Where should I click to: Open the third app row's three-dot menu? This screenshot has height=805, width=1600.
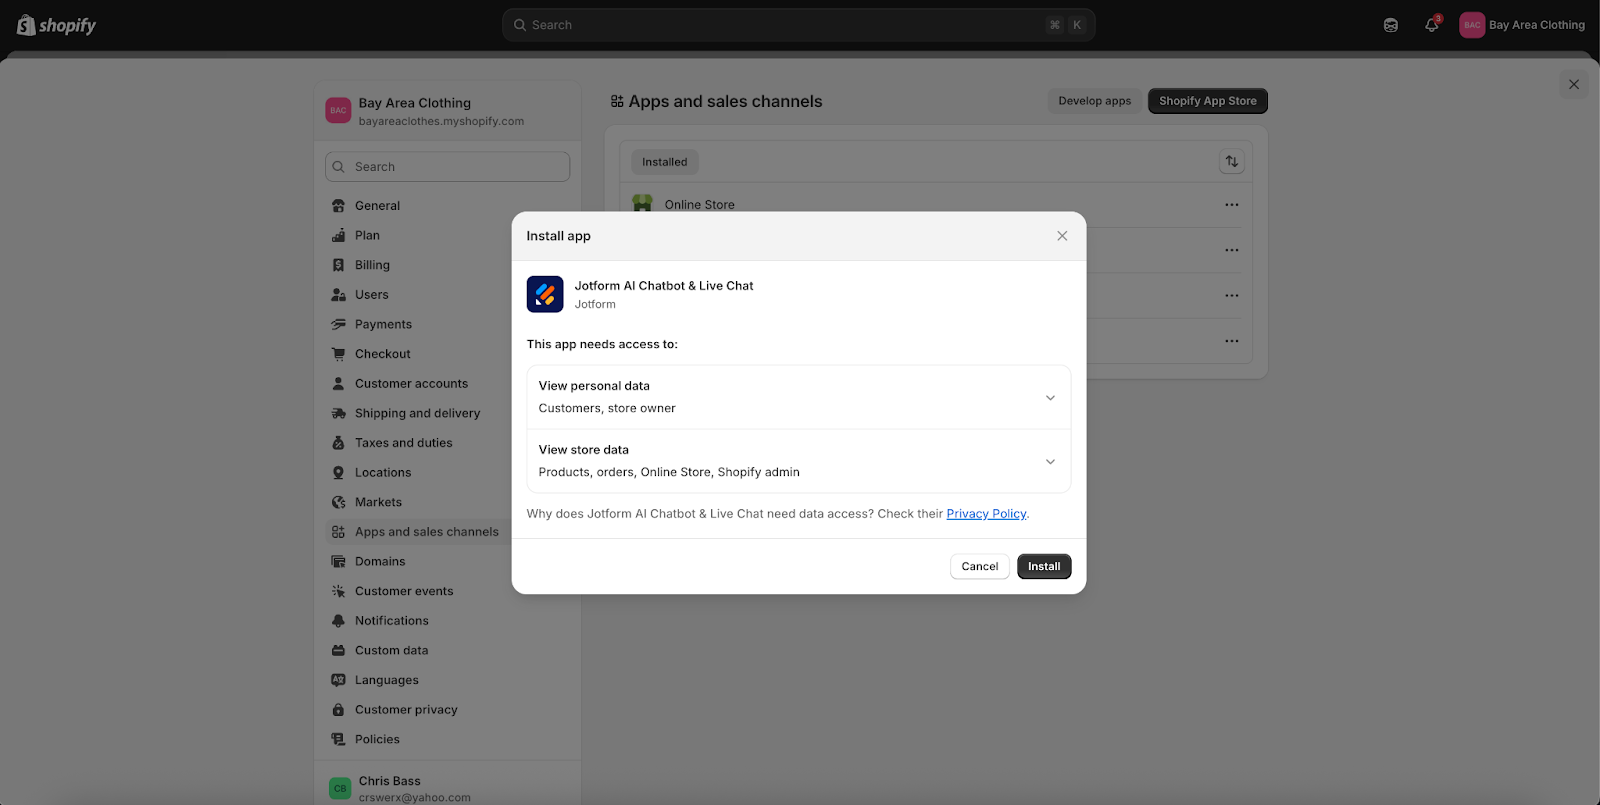pos(1232,296)
